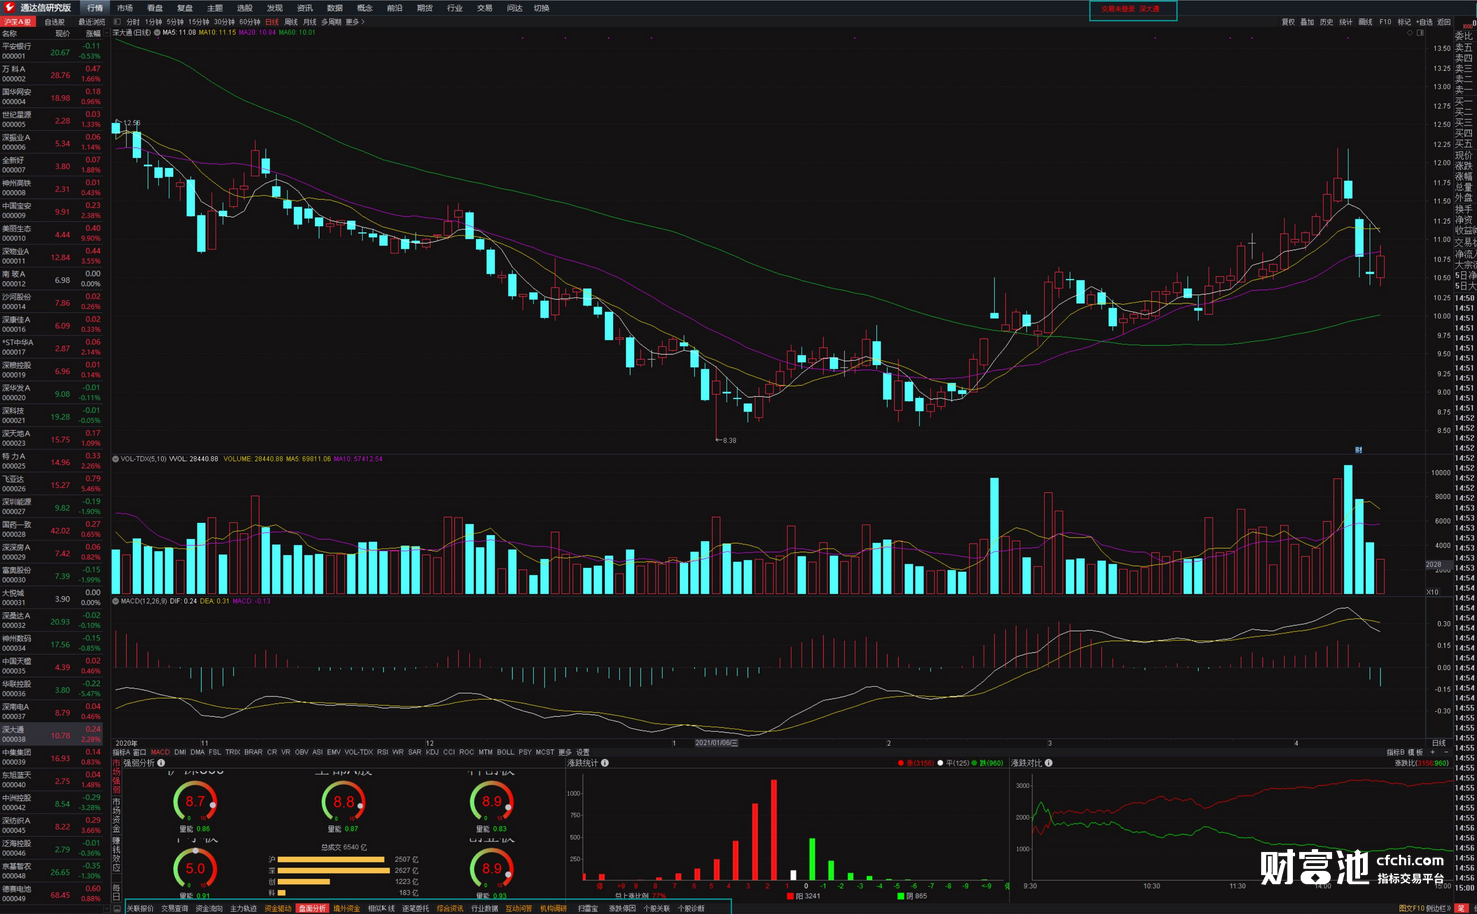1477x914 pixels.
Task: Click the diamond icon above the price chart
Action: (1410, 33)
